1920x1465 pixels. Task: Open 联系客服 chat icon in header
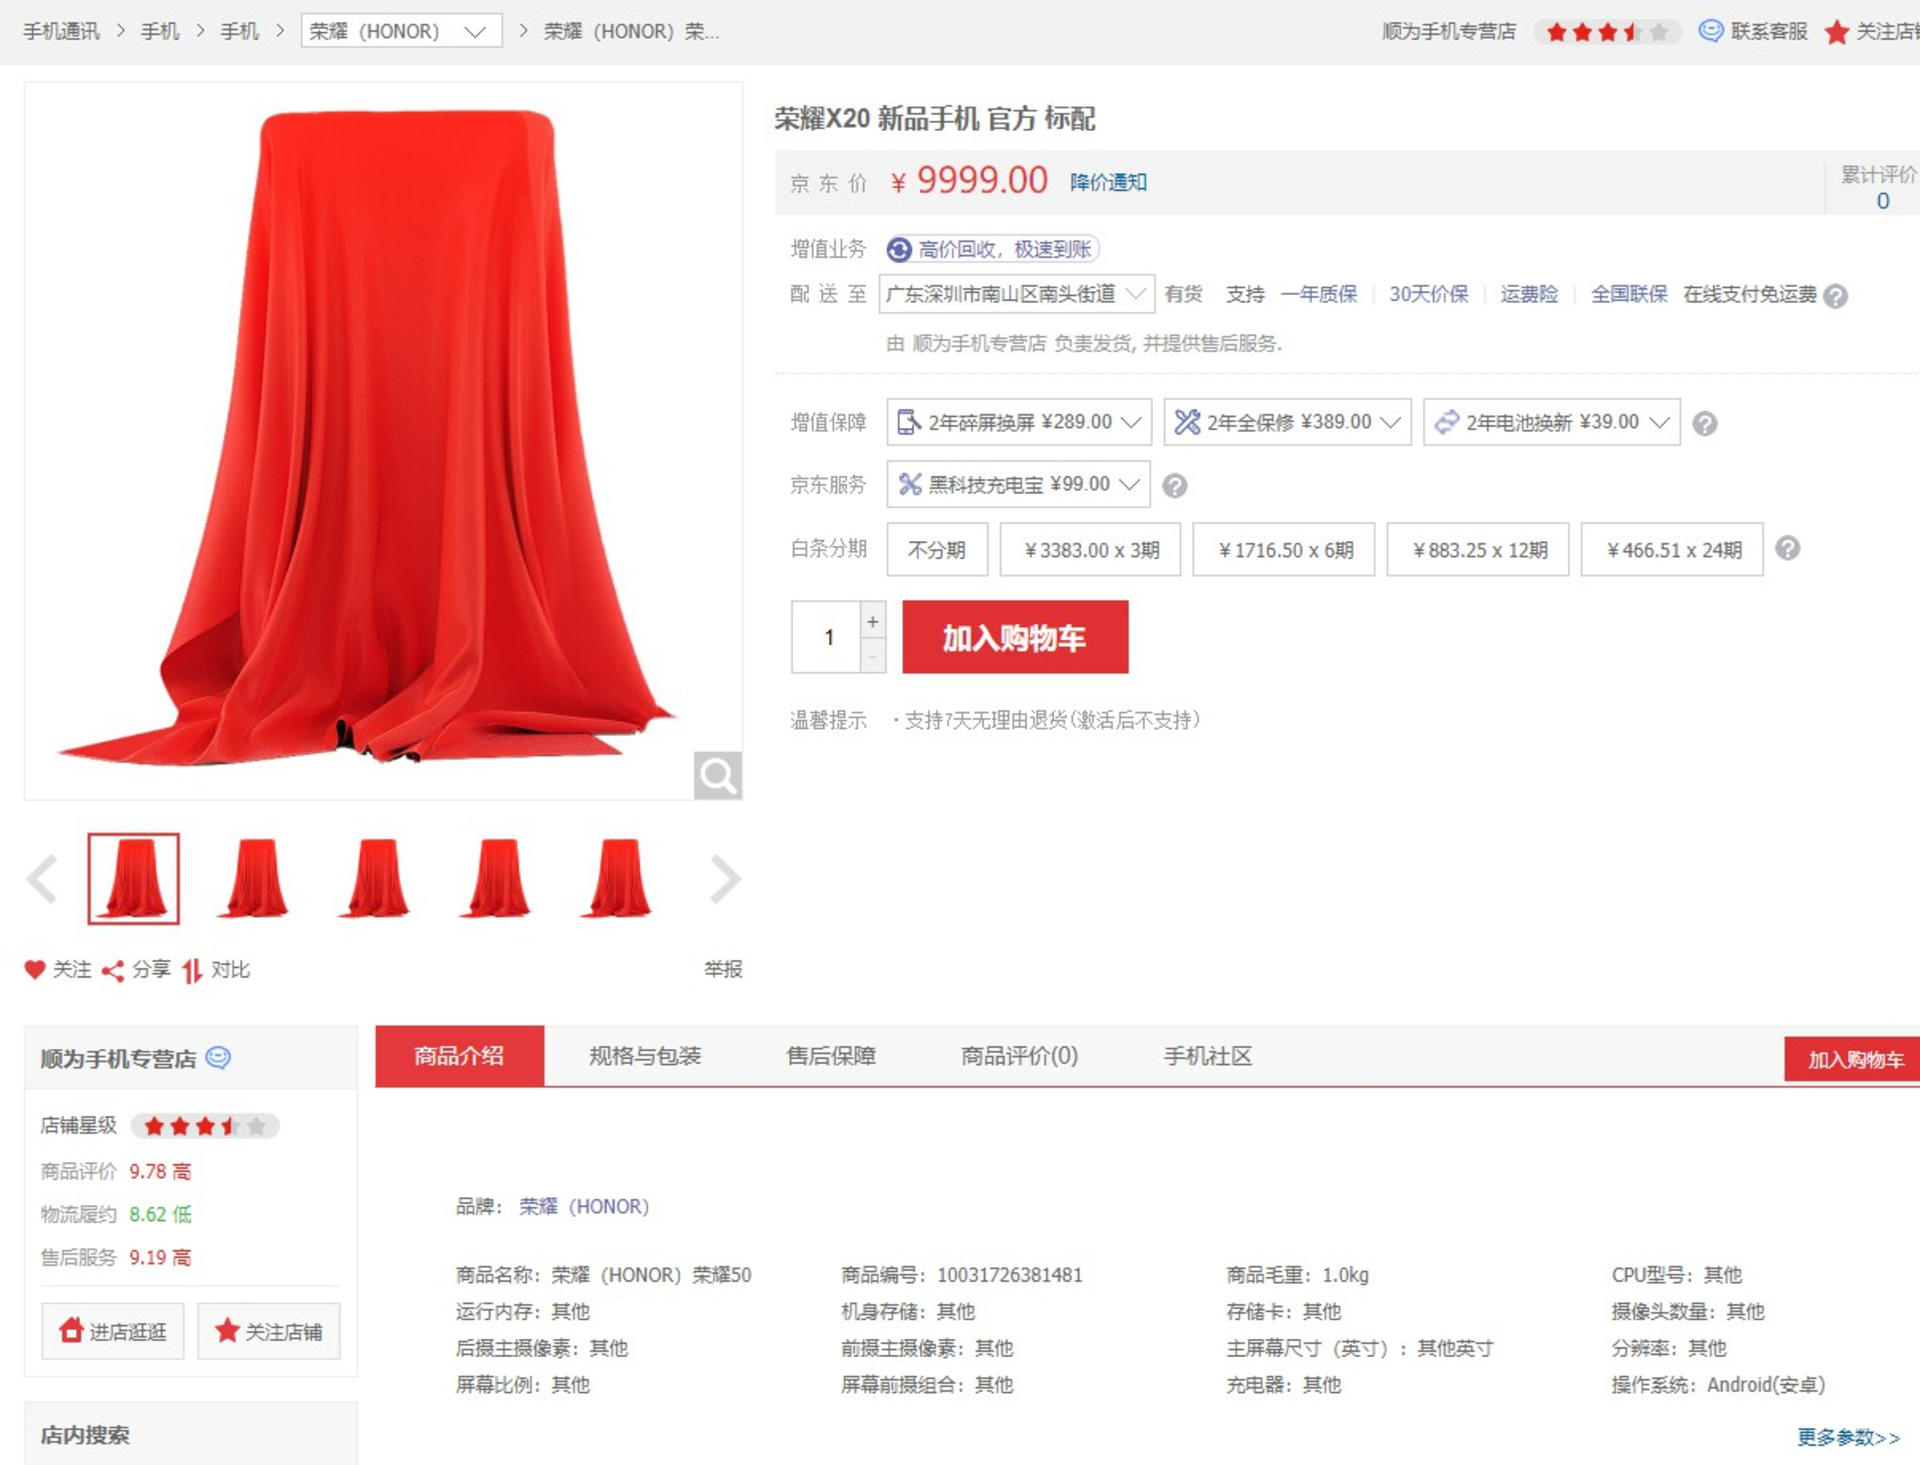click(1711, 31)
